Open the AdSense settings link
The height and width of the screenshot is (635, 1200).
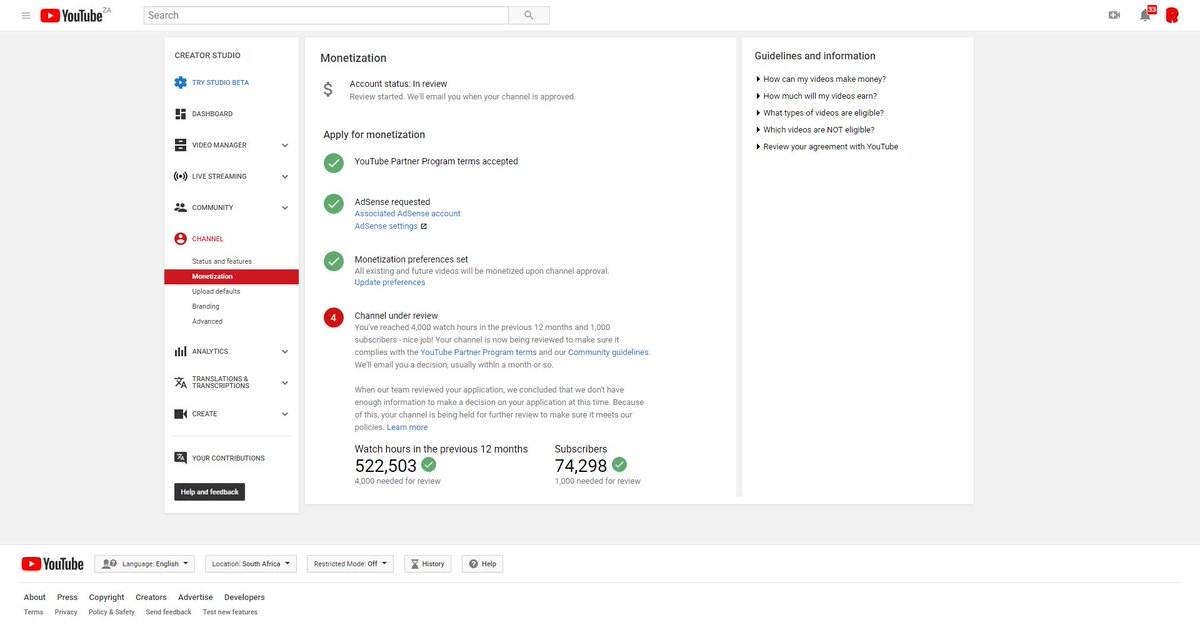[x=386, y=226]
